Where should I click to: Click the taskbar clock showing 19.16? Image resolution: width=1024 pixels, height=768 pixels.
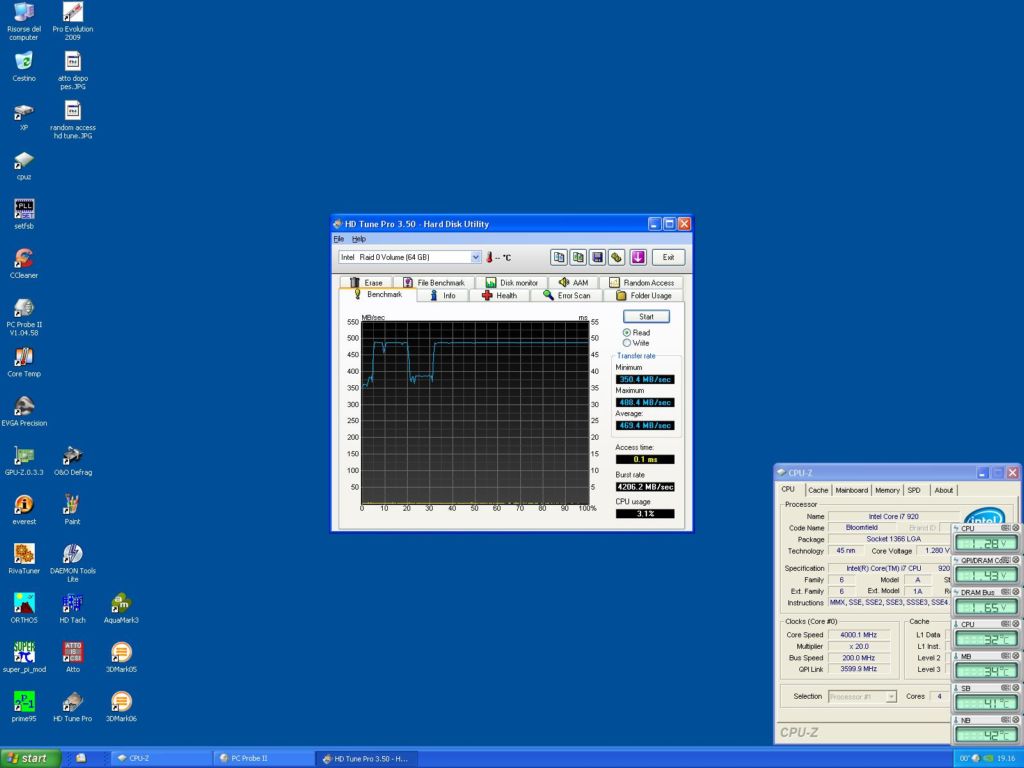(1006, 759)
